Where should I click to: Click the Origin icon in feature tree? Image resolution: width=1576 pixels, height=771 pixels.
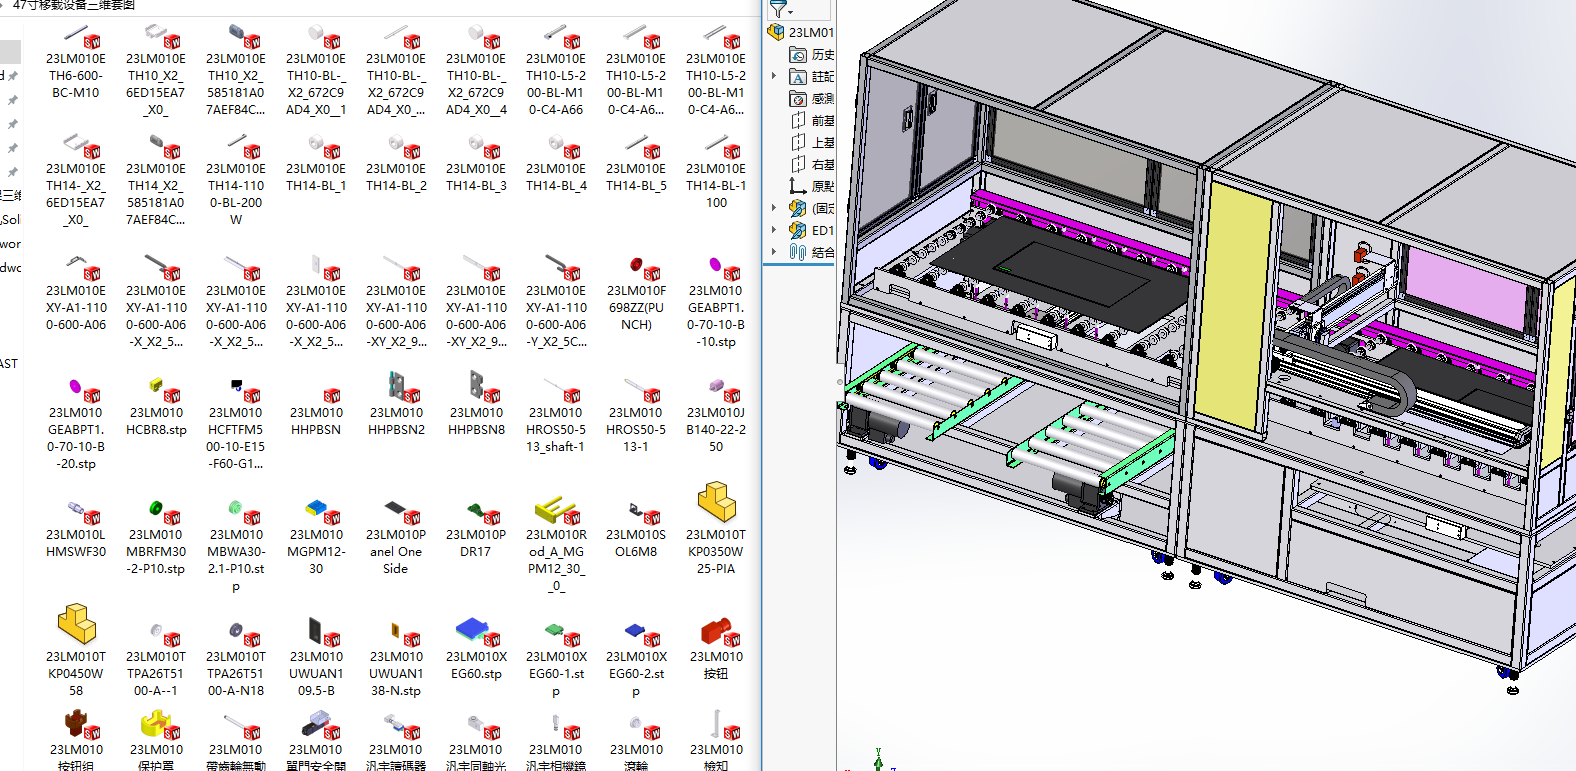coord(798,186)
